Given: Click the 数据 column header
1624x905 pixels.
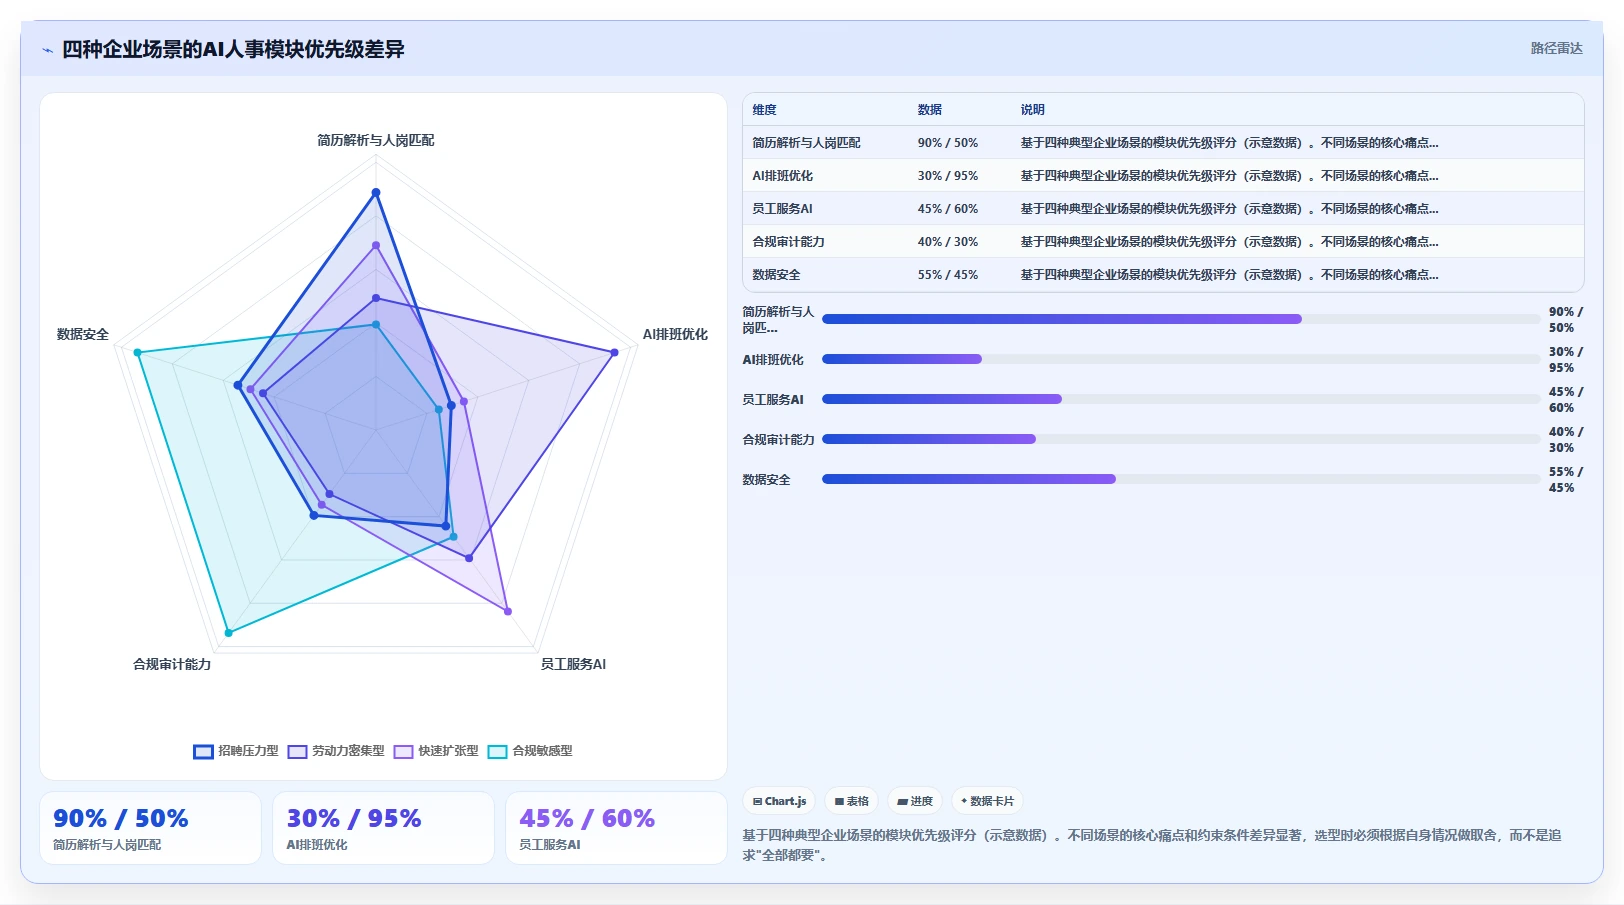Looking at the screenshot, I should pyautogui.click(x=930, y=110).
